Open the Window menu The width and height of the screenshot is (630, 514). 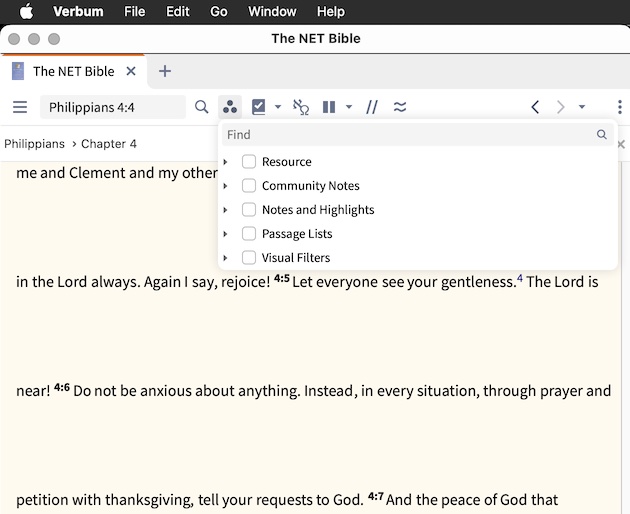(272, 11)
